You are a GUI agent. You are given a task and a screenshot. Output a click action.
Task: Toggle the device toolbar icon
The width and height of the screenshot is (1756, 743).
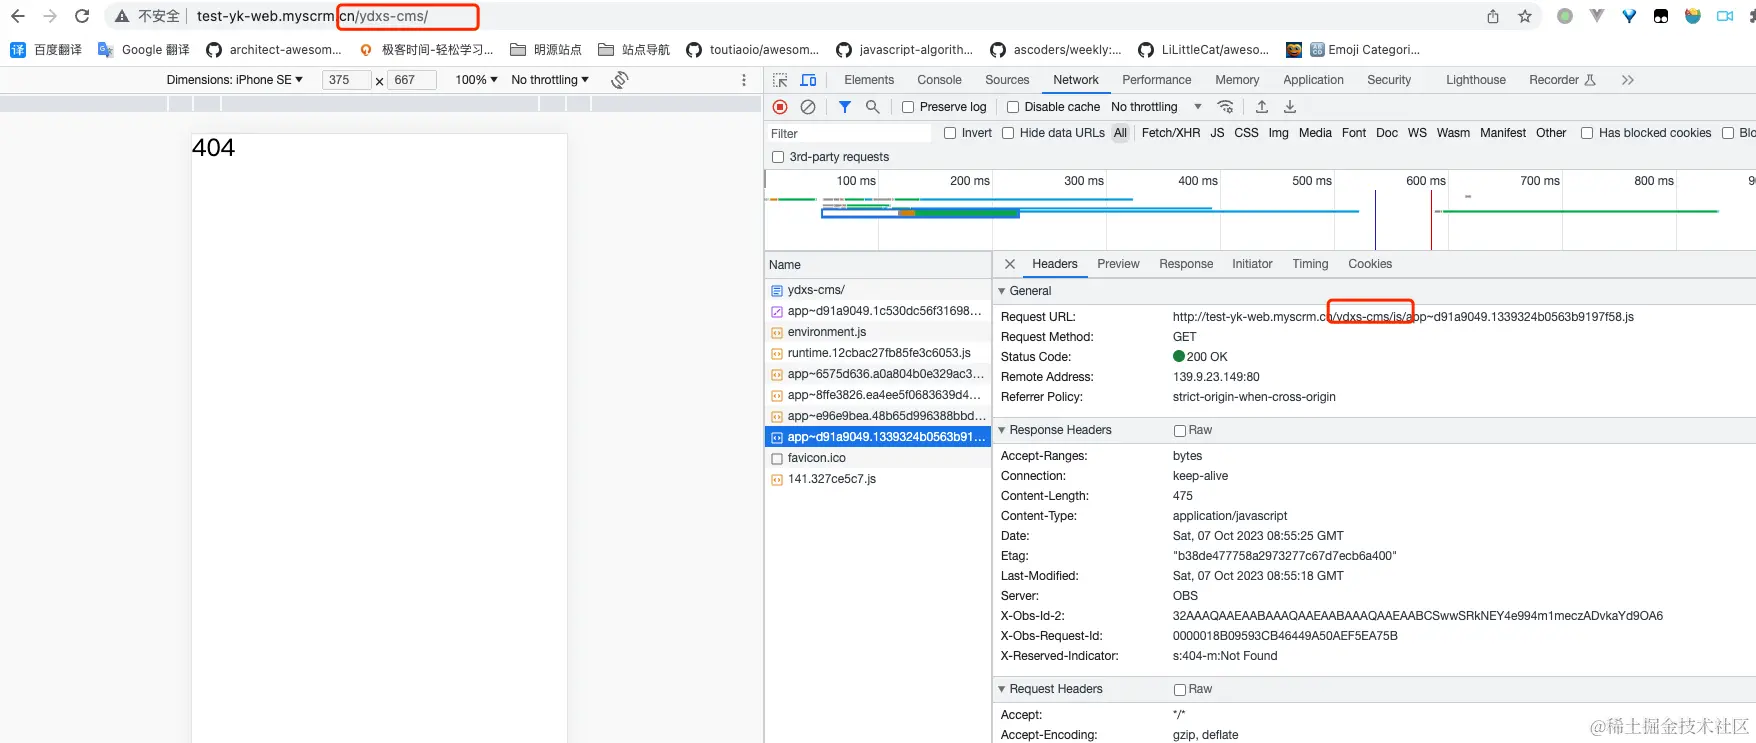809,80
